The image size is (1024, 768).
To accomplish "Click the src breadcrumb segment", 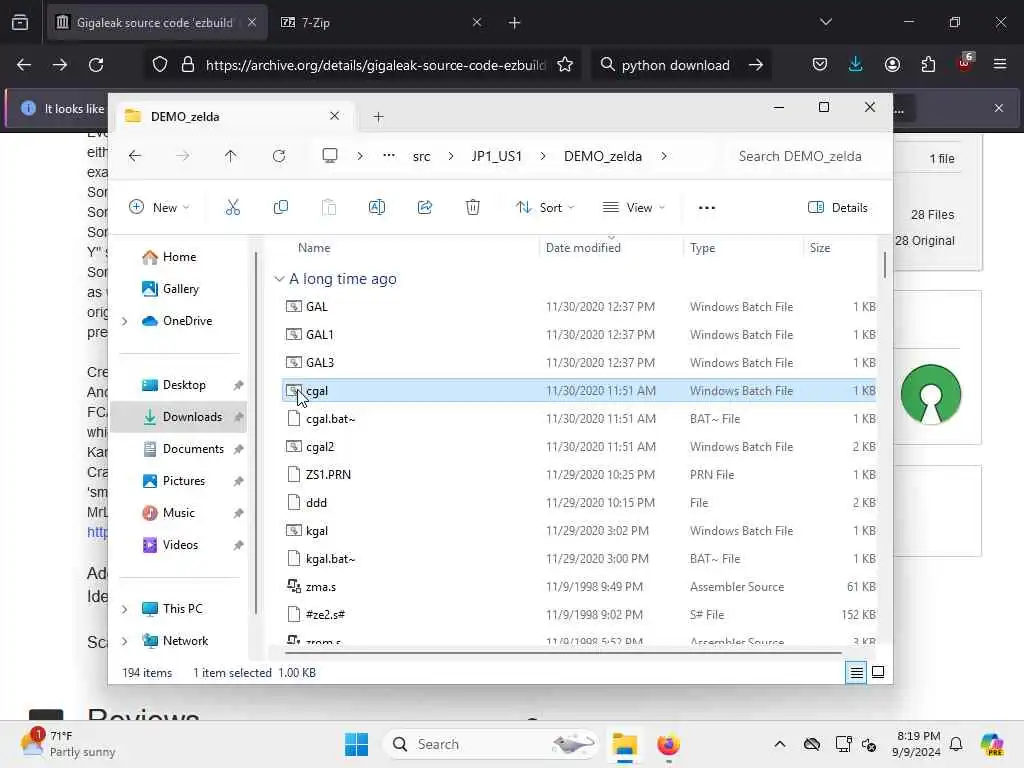I will tap(421, 156).
